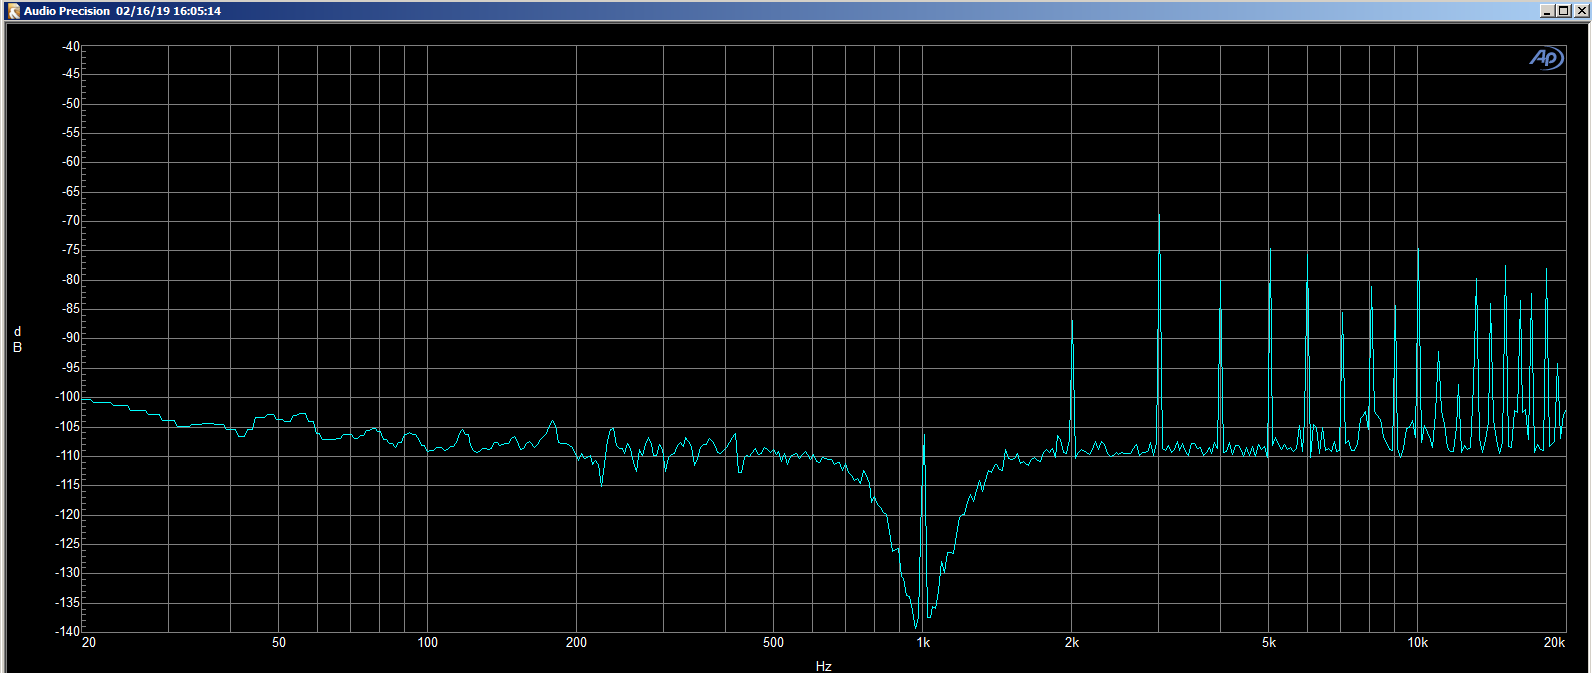Click the '50' x-axis frequency label
Screen dimensions: 1592x673
[x=279, y=642]
